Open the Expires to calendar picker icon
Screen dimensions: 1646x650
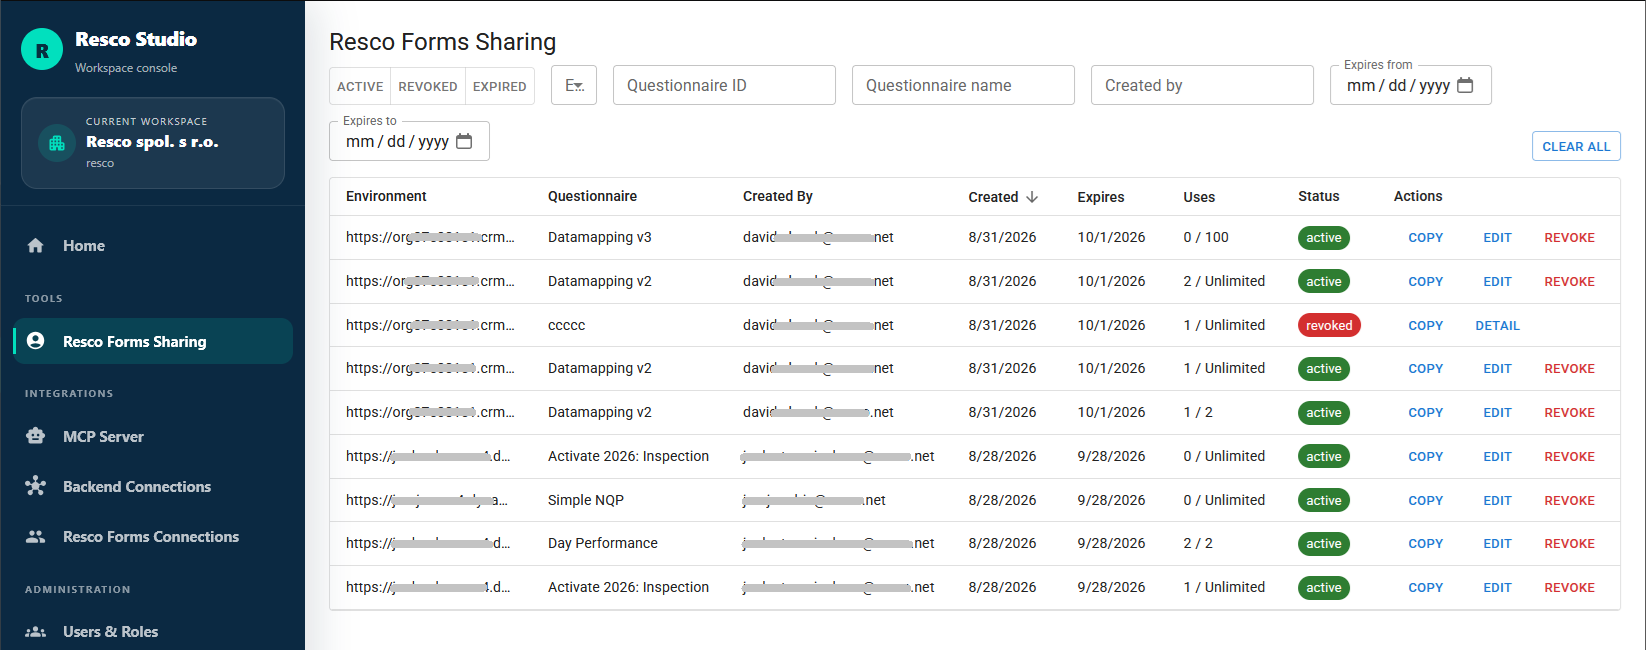[x=464, y=141]
